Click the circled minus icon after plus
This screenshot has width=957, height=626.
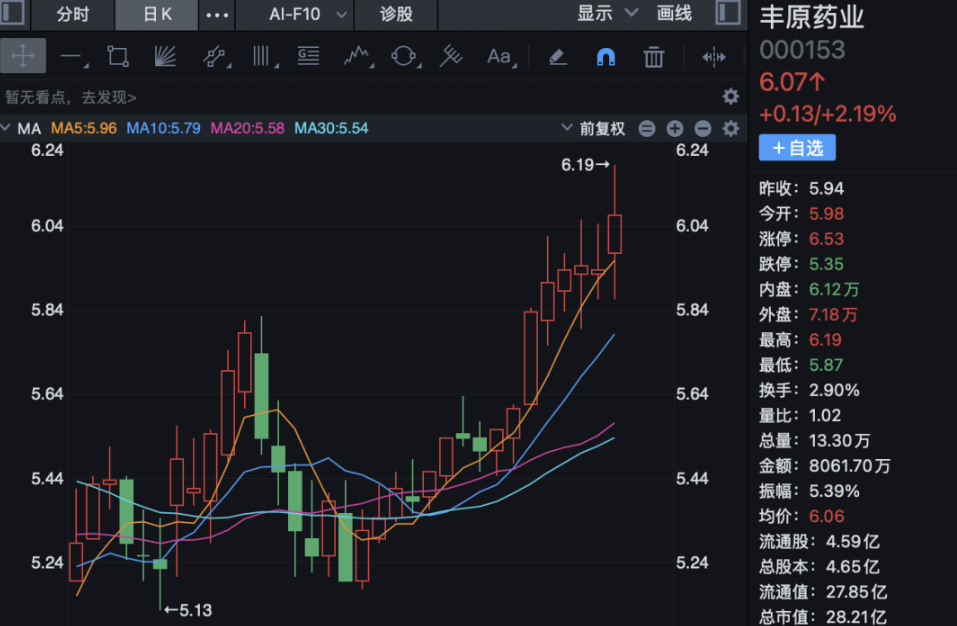(702, 129)
